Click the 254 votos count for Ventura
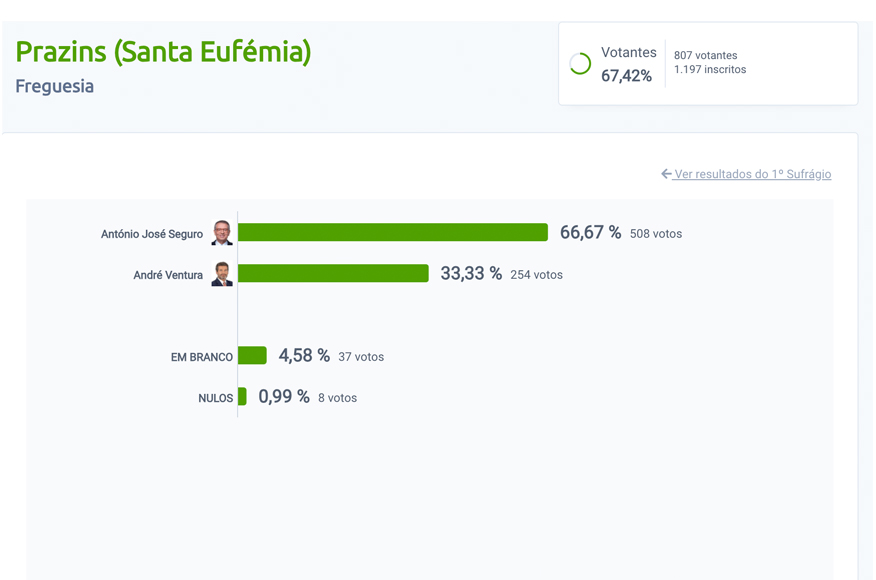This screenshot has width=876, height=580. pos(536,274)
